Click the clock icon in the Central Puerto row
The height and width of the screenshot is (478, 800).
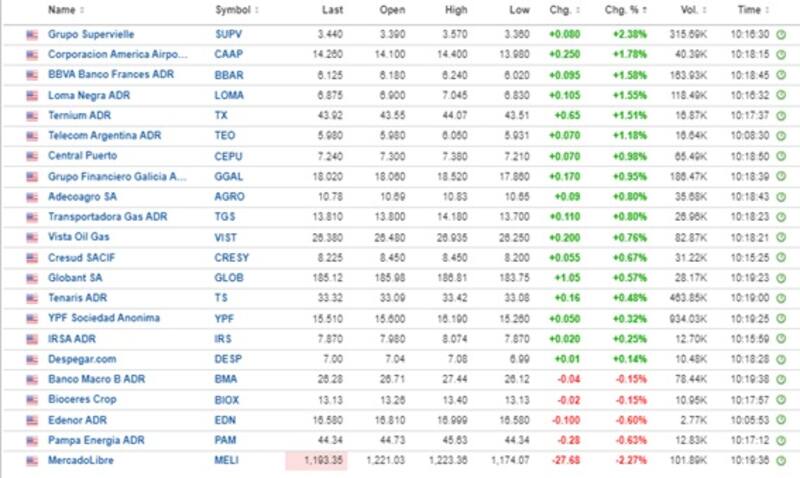(x=781, y=156)
